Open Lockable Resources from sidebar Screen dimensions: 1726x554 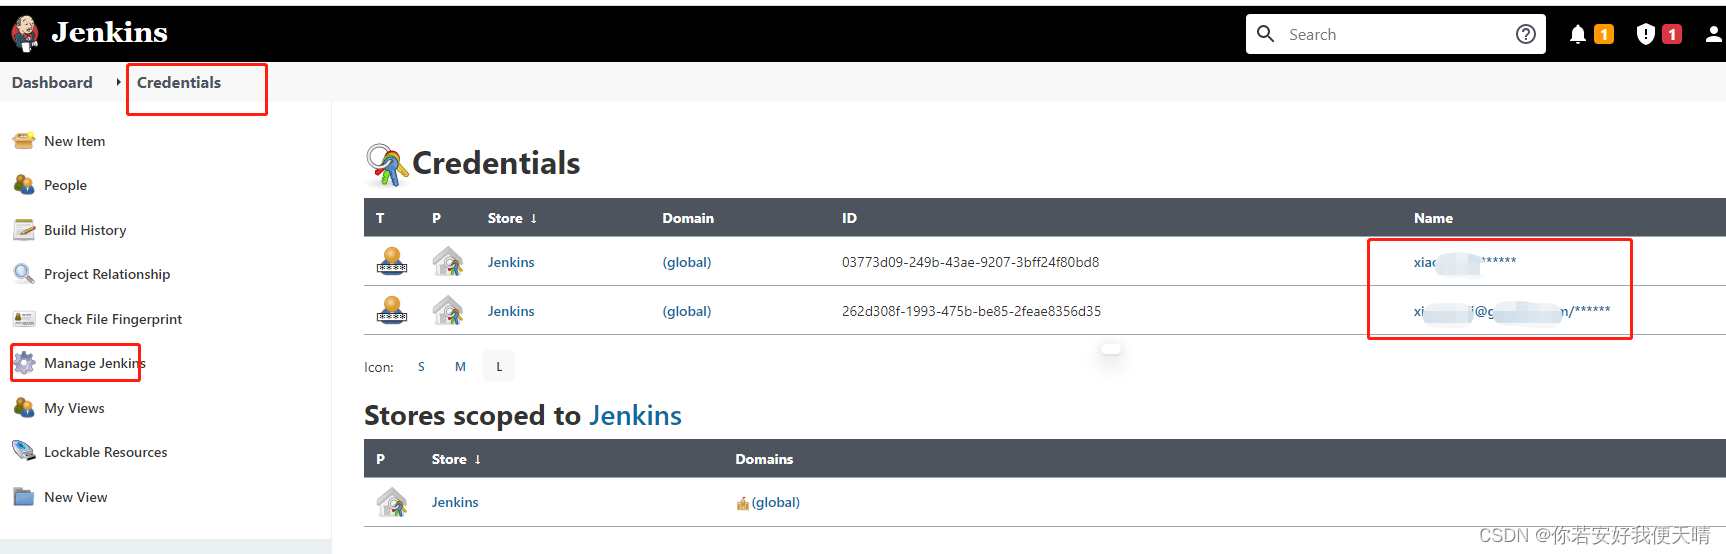tap(106, 452)
